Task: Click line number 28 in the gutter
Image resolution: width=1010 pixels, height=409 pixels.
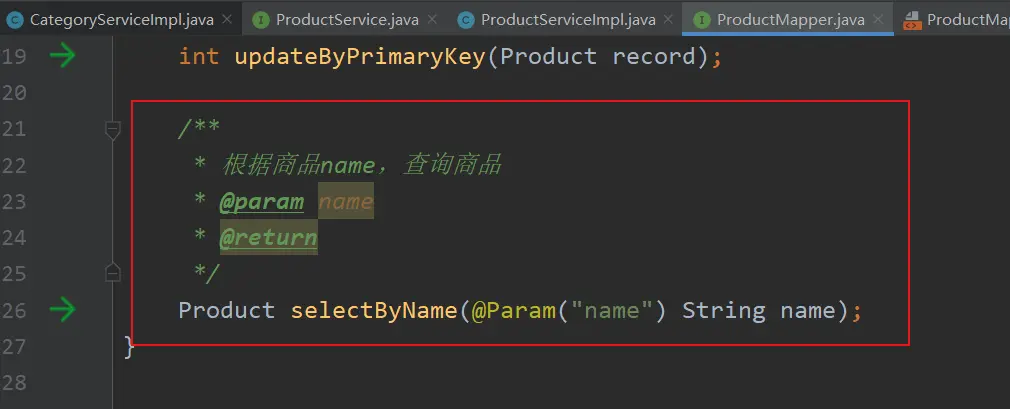Action: point(14,383)
